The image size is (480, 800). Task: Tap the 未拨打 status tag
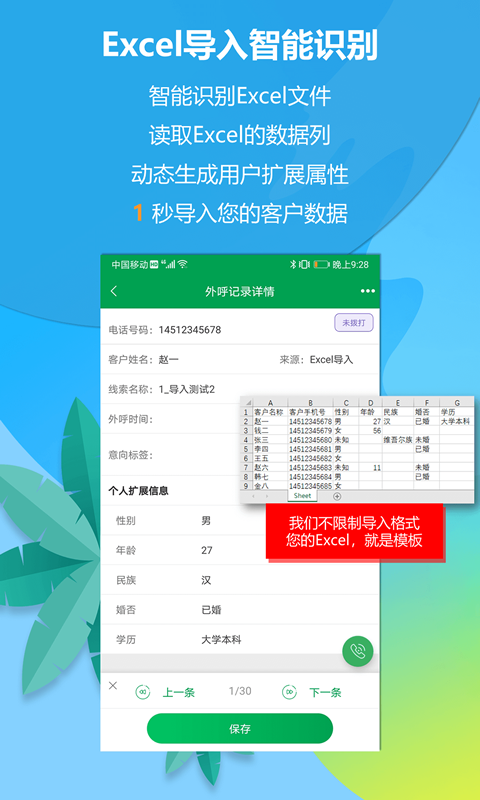(x=354, y=323)
